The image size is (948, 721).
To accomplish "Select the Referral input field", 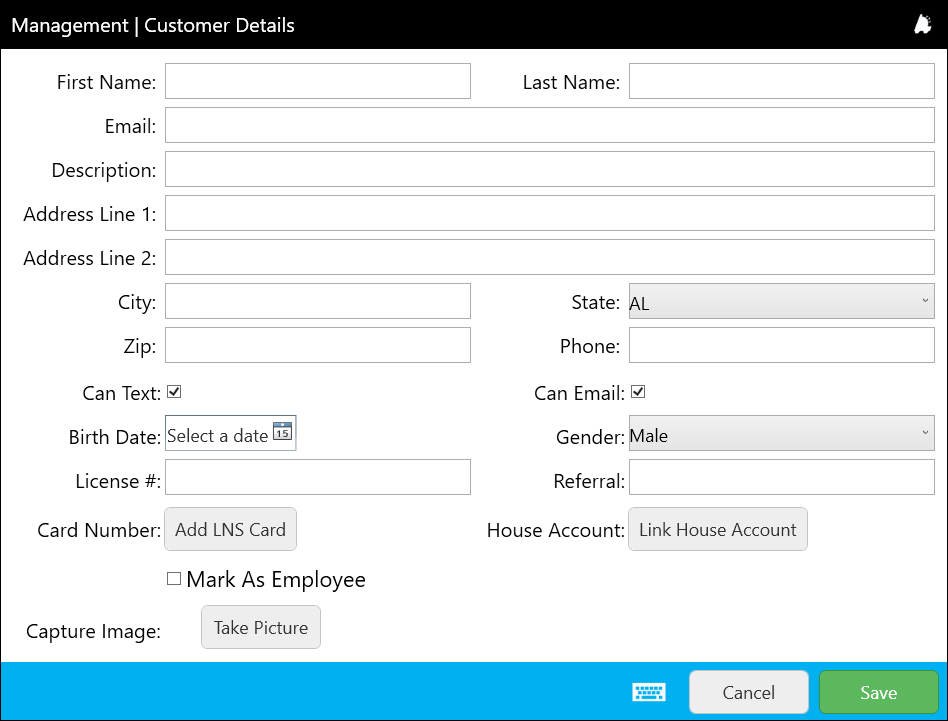I will (x=781, y=478).
